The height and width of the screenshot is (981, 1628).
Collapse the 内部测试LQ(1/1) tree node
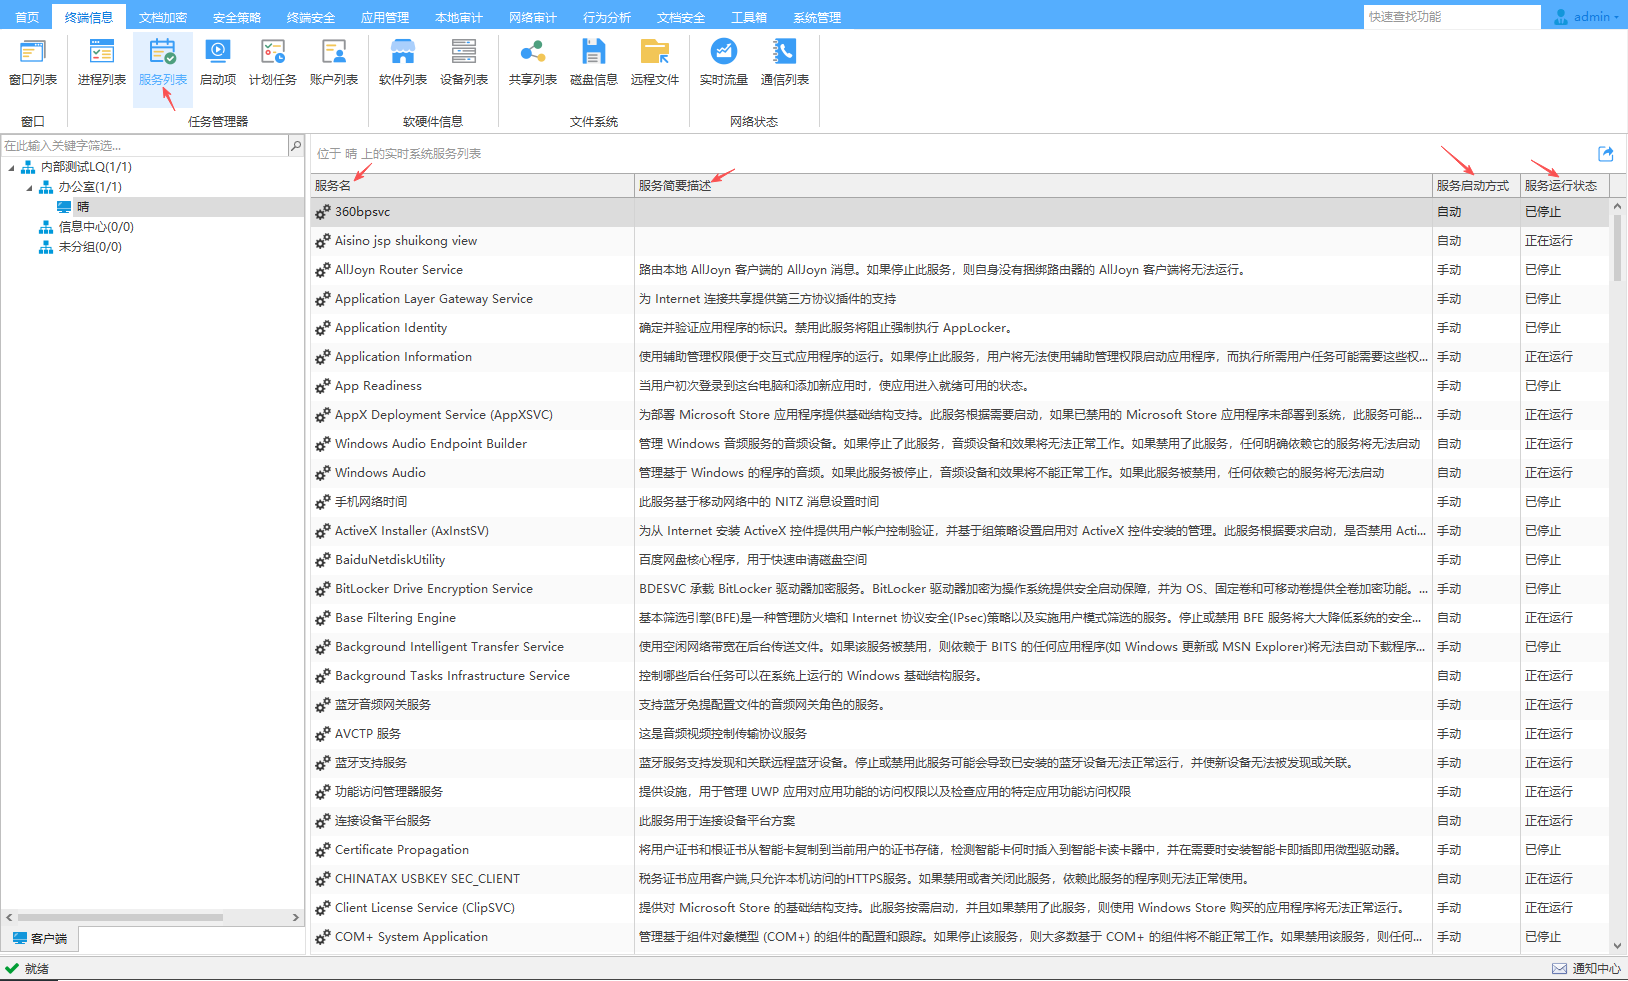pos(12,168)
